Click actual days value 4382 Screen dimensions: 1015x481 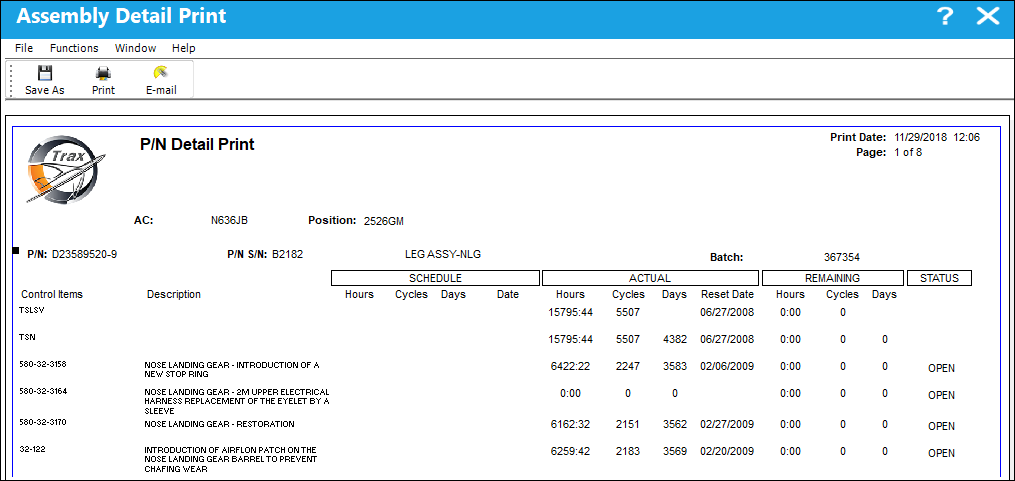click(x=675, y=339)
